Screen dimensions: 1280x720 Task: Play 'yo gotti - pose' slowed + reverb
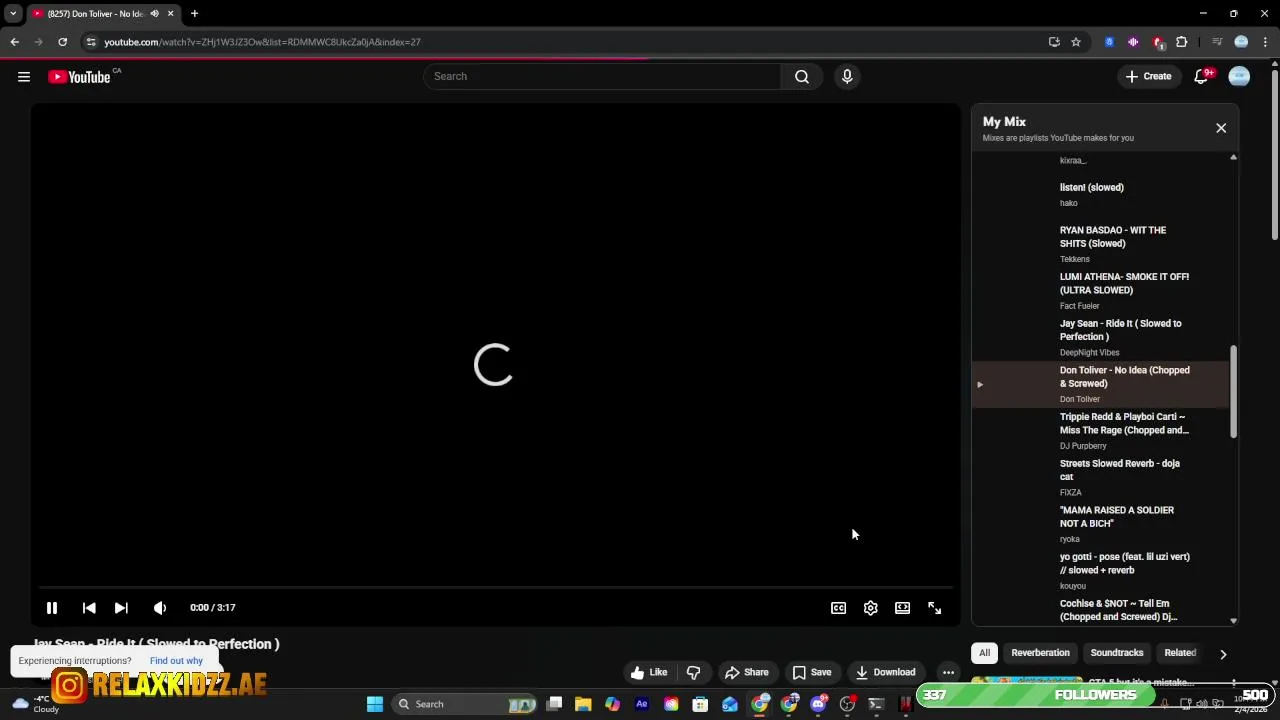1100,572
